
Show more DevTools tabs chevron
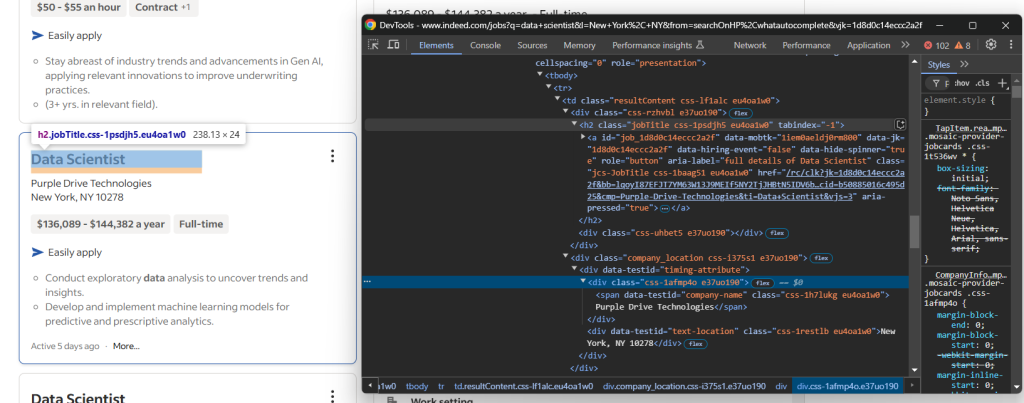pos(905,45)
